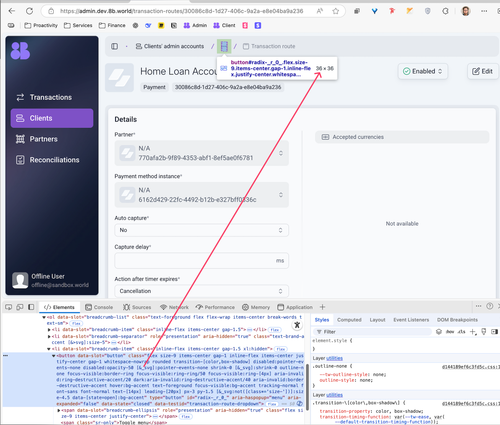Open the Offline User account menu
500x425 pixels.
(x=52, y=280)
